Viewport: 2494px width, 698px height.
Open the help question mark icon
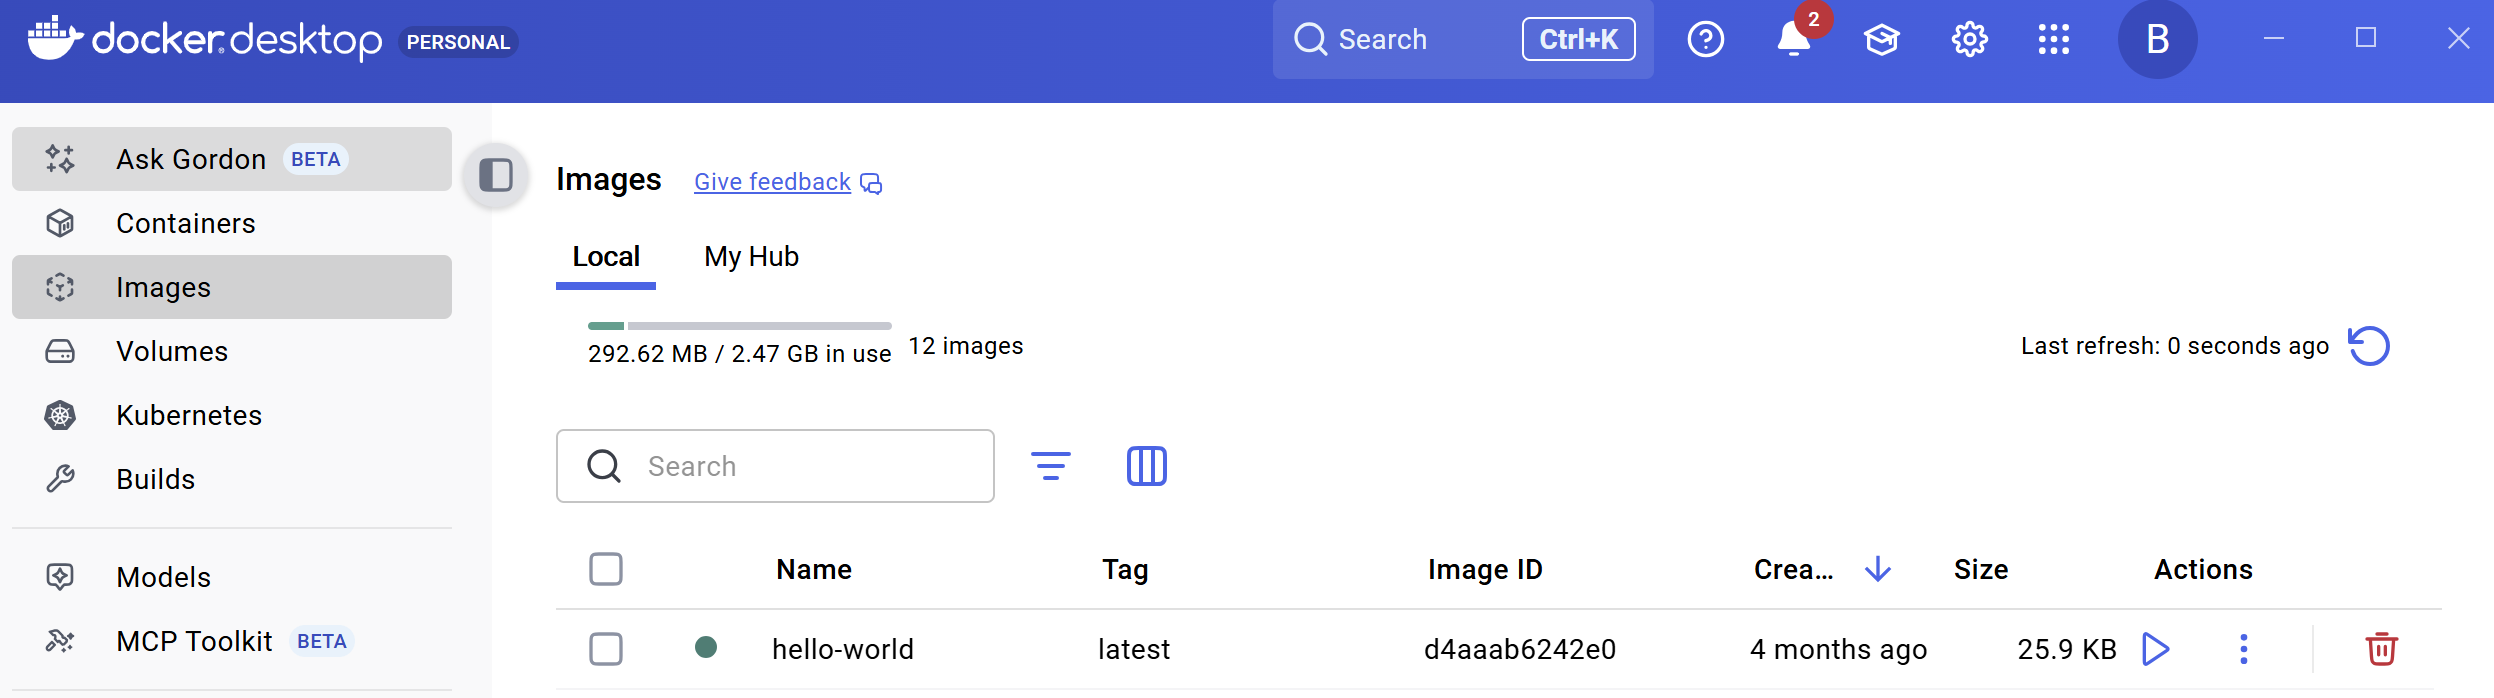(x=1706, y=39)
